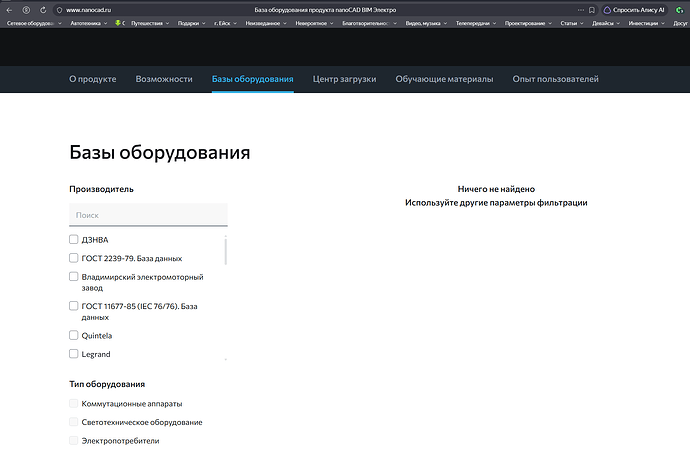Go back using the browser back arrow
The height and width of the screenshot is (450, 690).
(9, 10)
